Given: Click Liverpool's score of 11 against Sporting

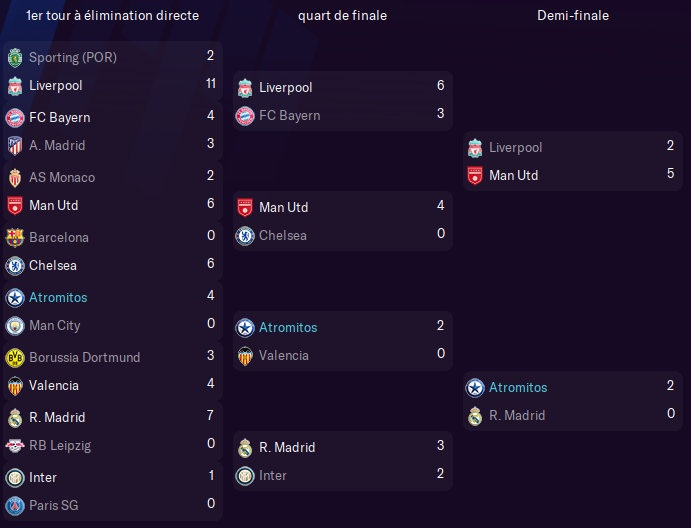Looking at the screenshot, I should pos(211,83).
